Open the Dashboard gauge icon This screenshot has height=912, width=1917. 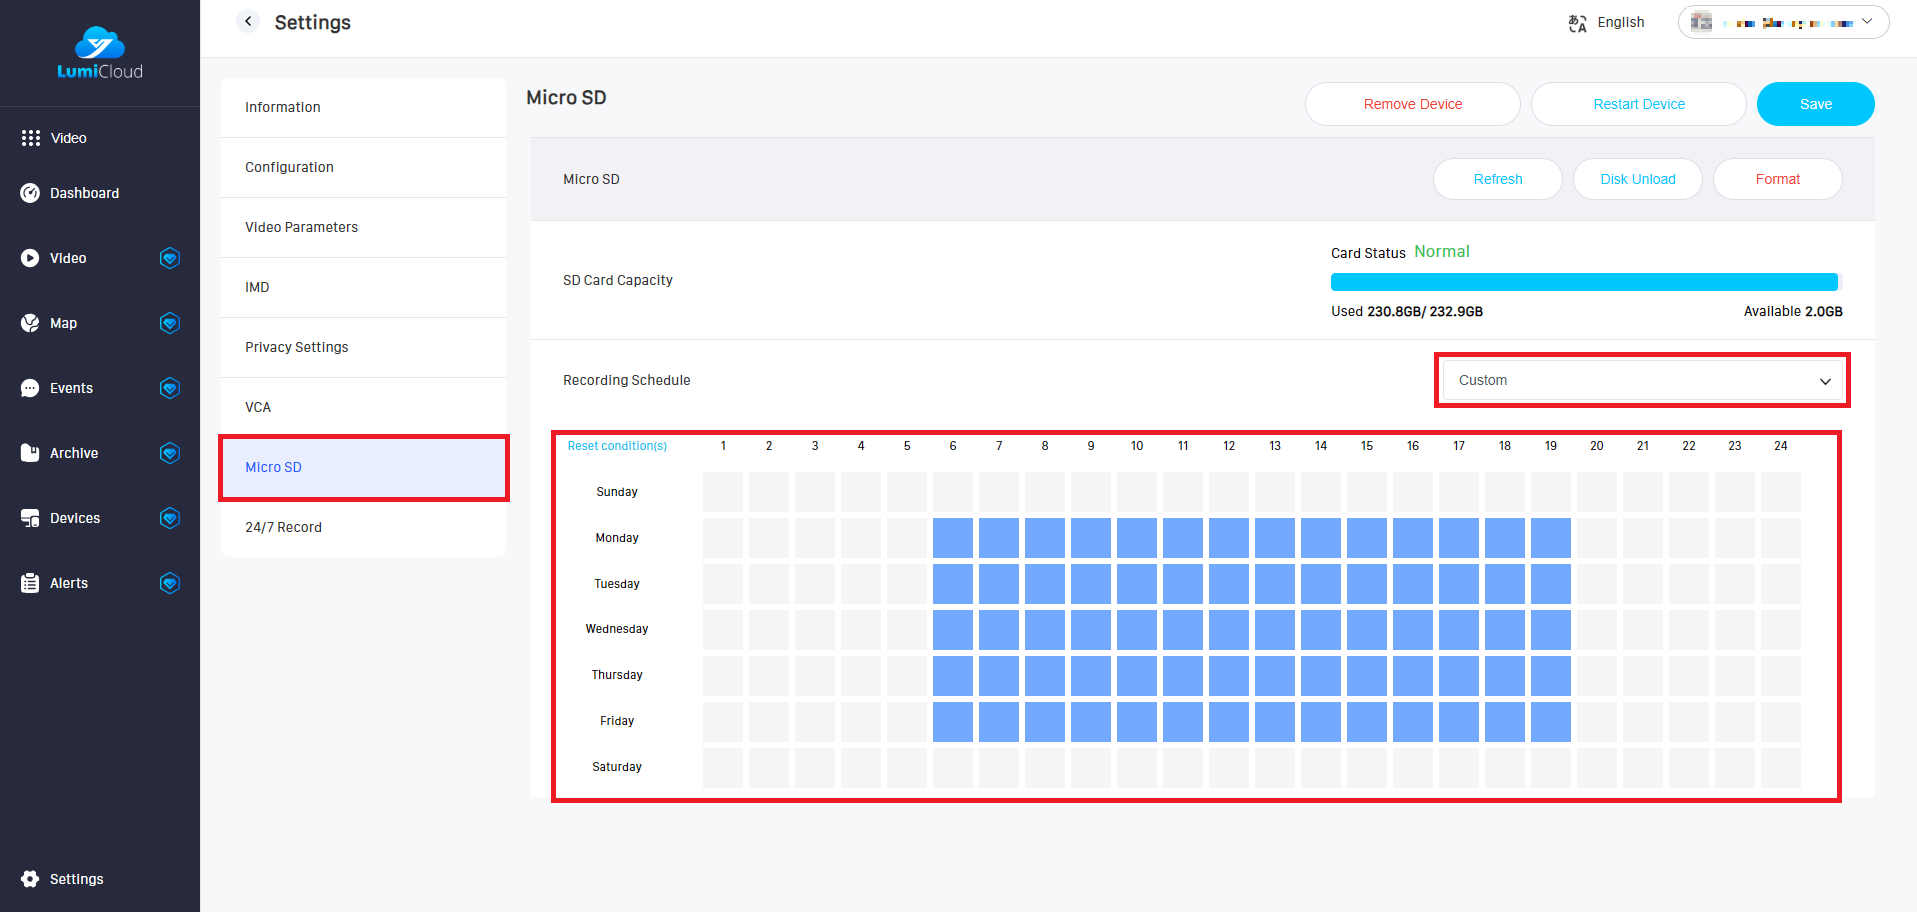click(30, 193)
